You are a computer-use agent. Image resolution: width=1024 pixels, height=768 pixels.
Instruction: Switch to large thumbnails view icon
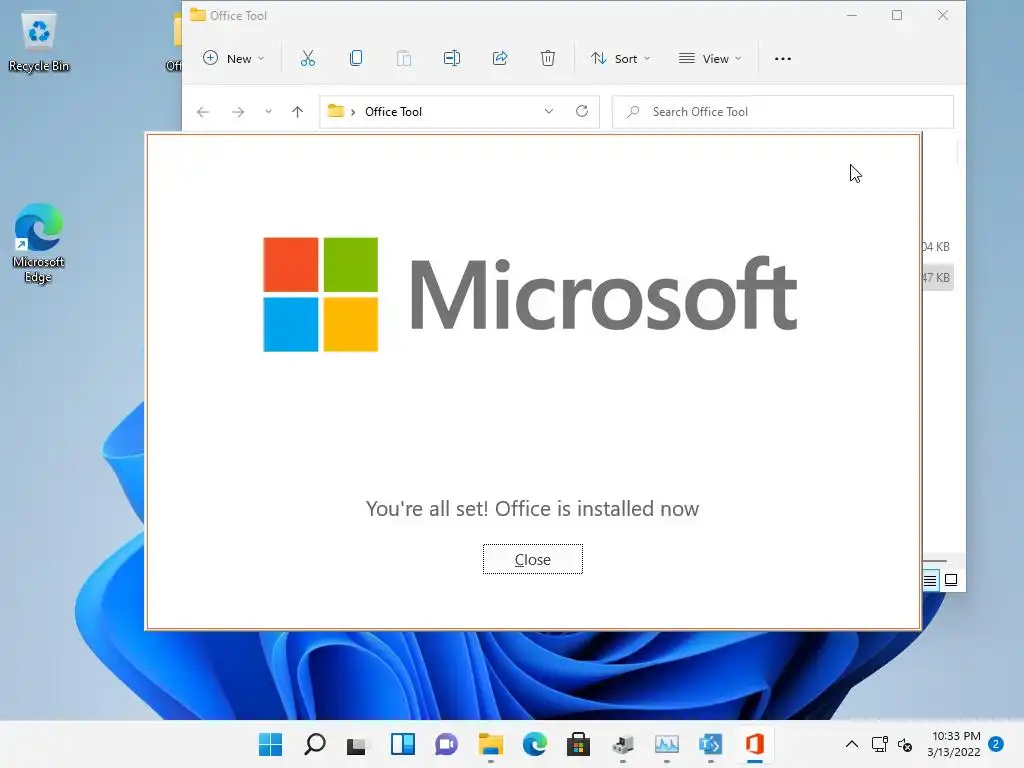click(951, 580)
